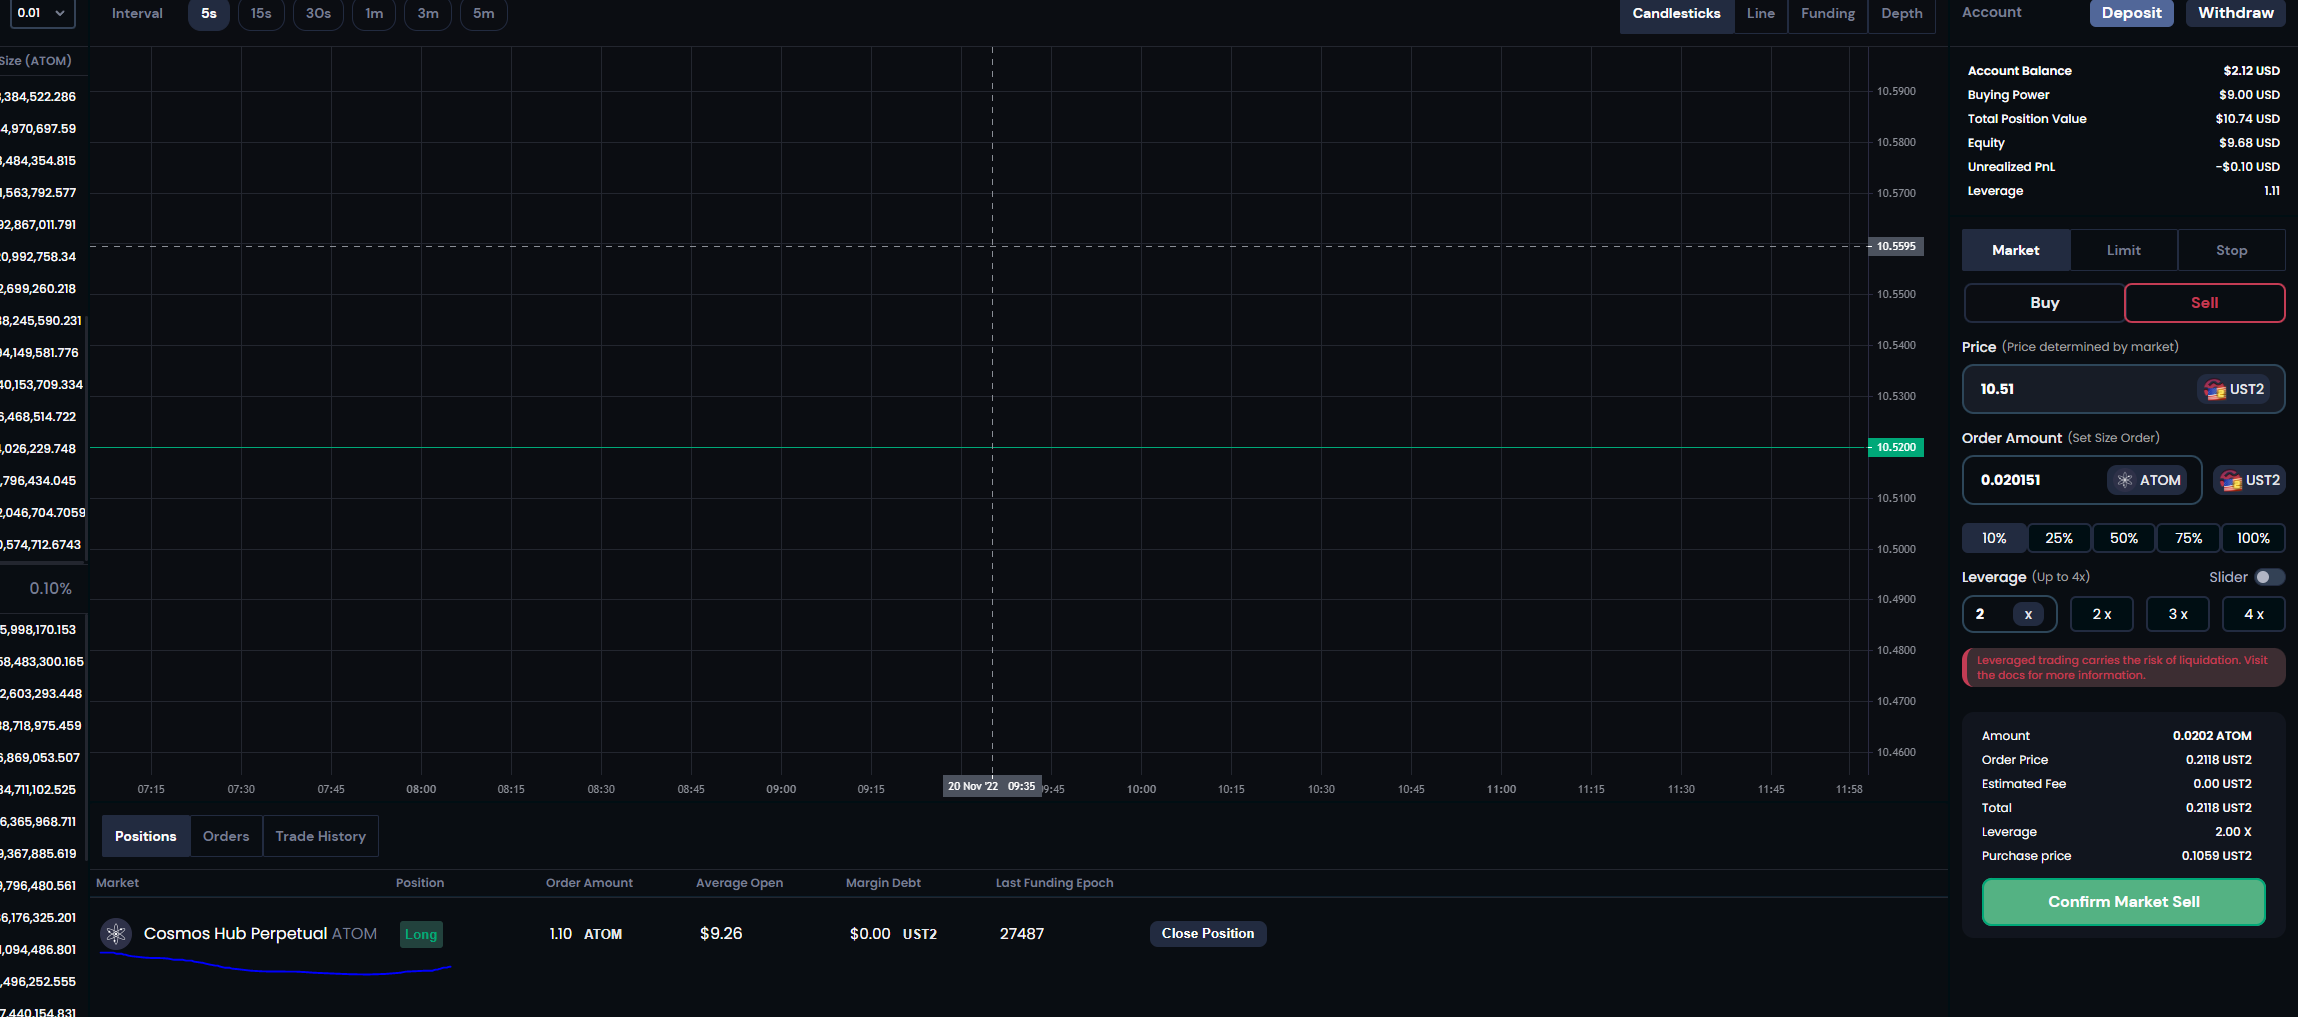Click the Market column header
Screen dimensions: 2298x1017
tap(117, 883)
